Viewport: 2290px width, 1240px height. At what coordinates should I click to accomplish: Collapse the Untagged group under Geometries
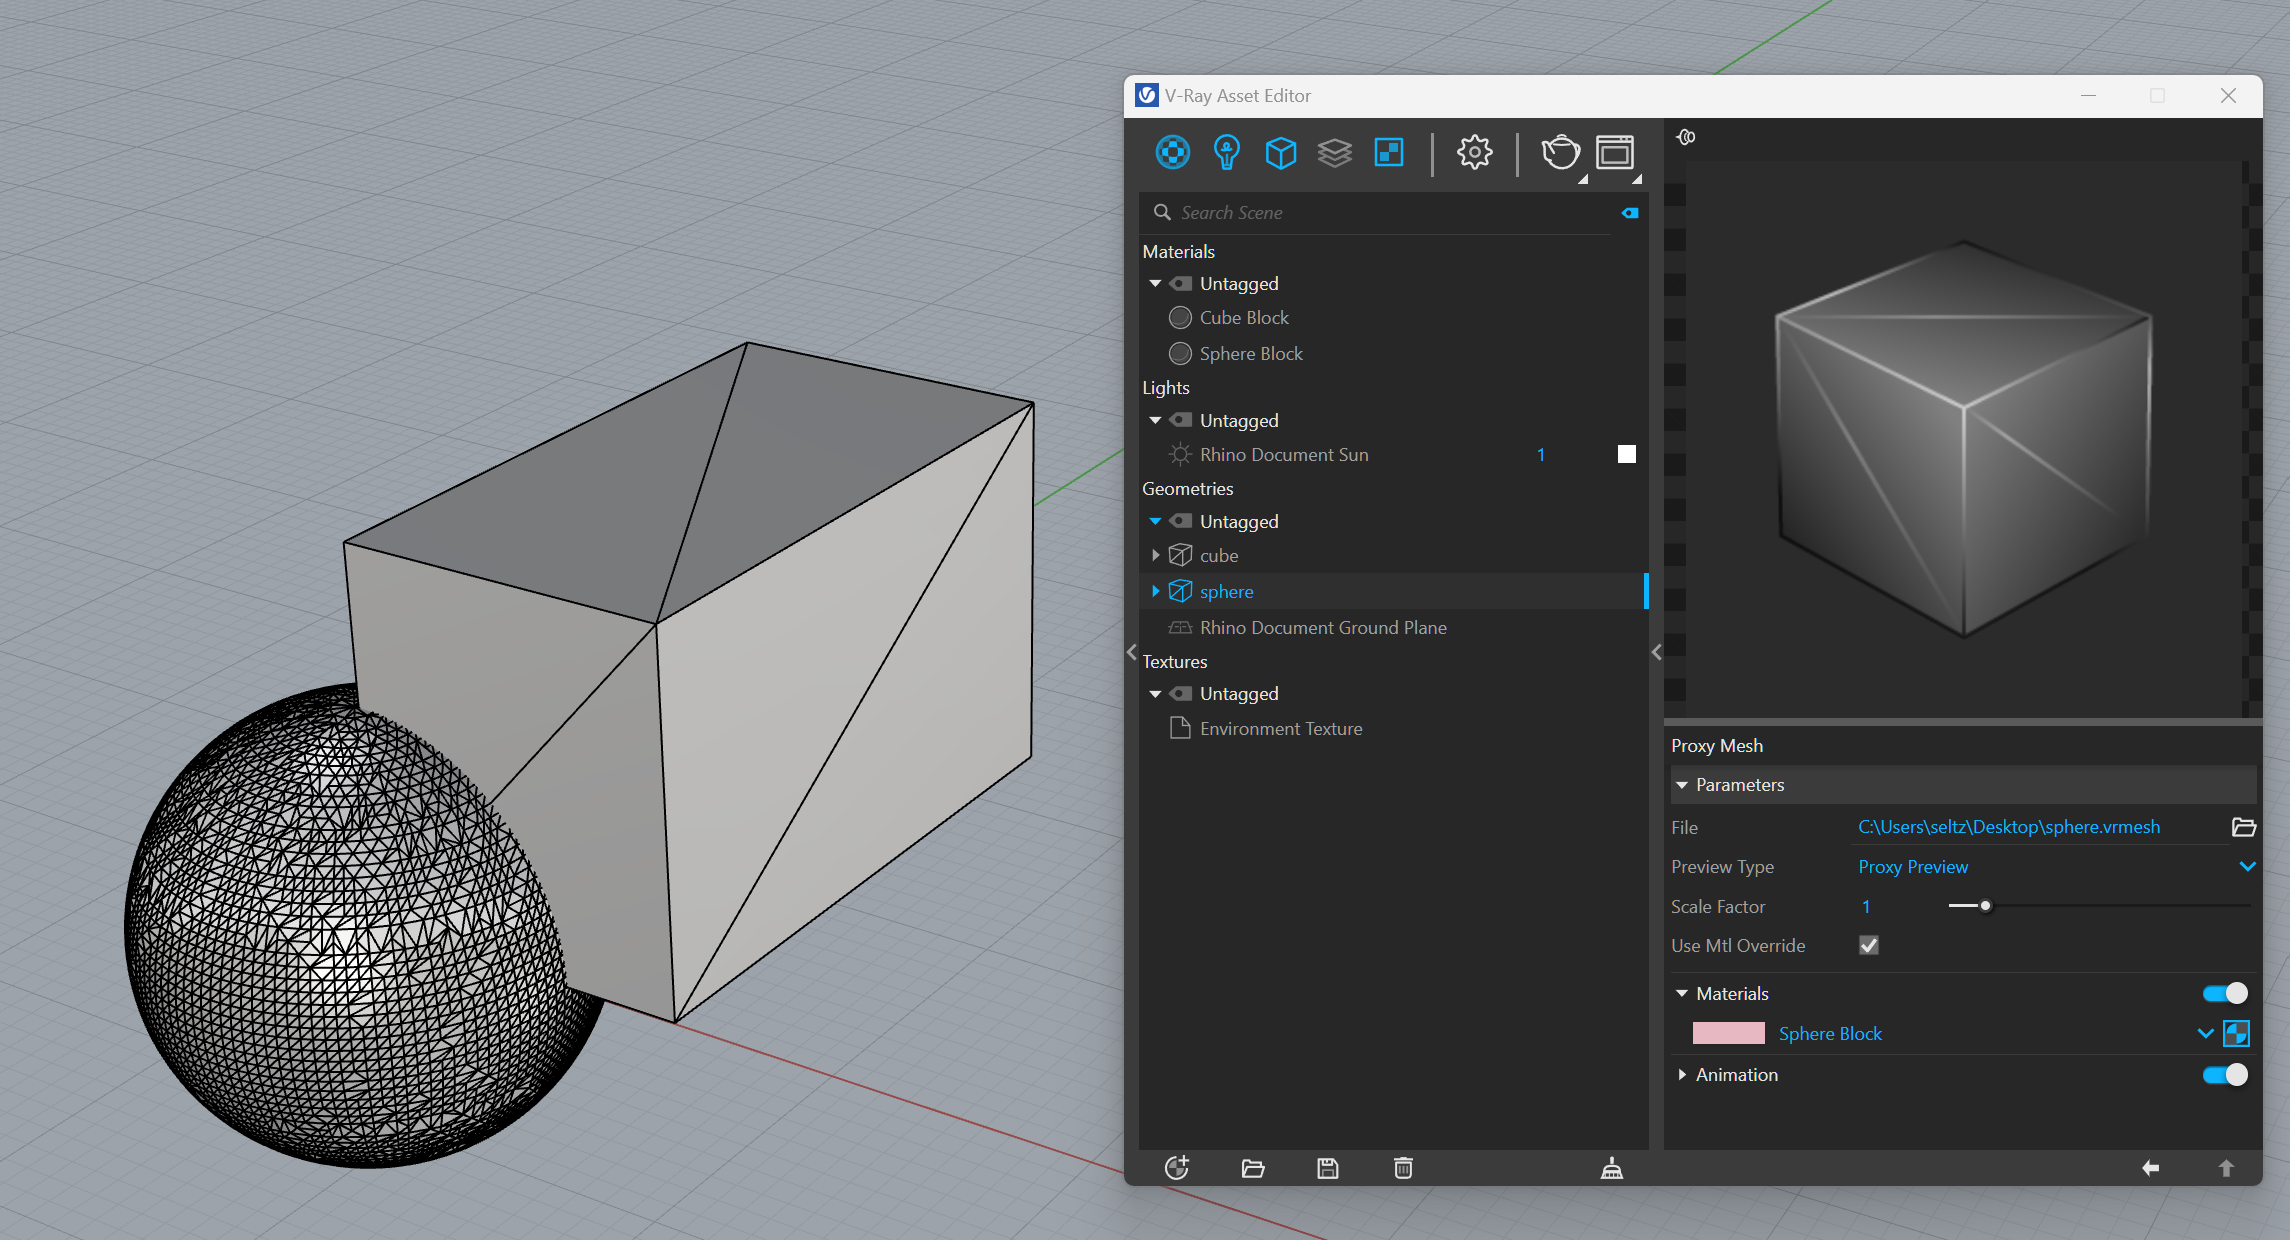1156,522
